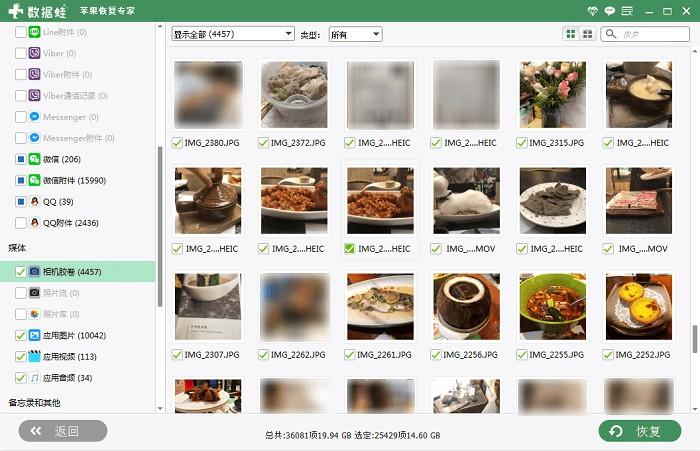Open IMG_2307.JPG thumbnail
Viewport: 700px width, 451px height.
pos(208,306)
